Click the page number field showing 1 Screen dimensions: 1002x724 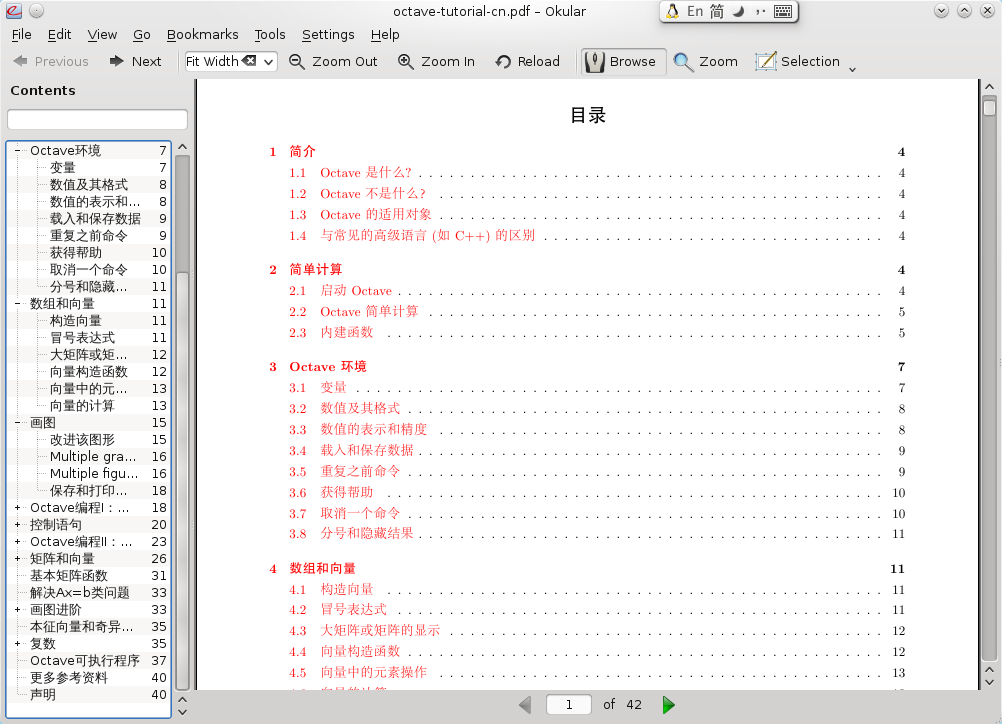pyautogui.click(x=569, y=704)
